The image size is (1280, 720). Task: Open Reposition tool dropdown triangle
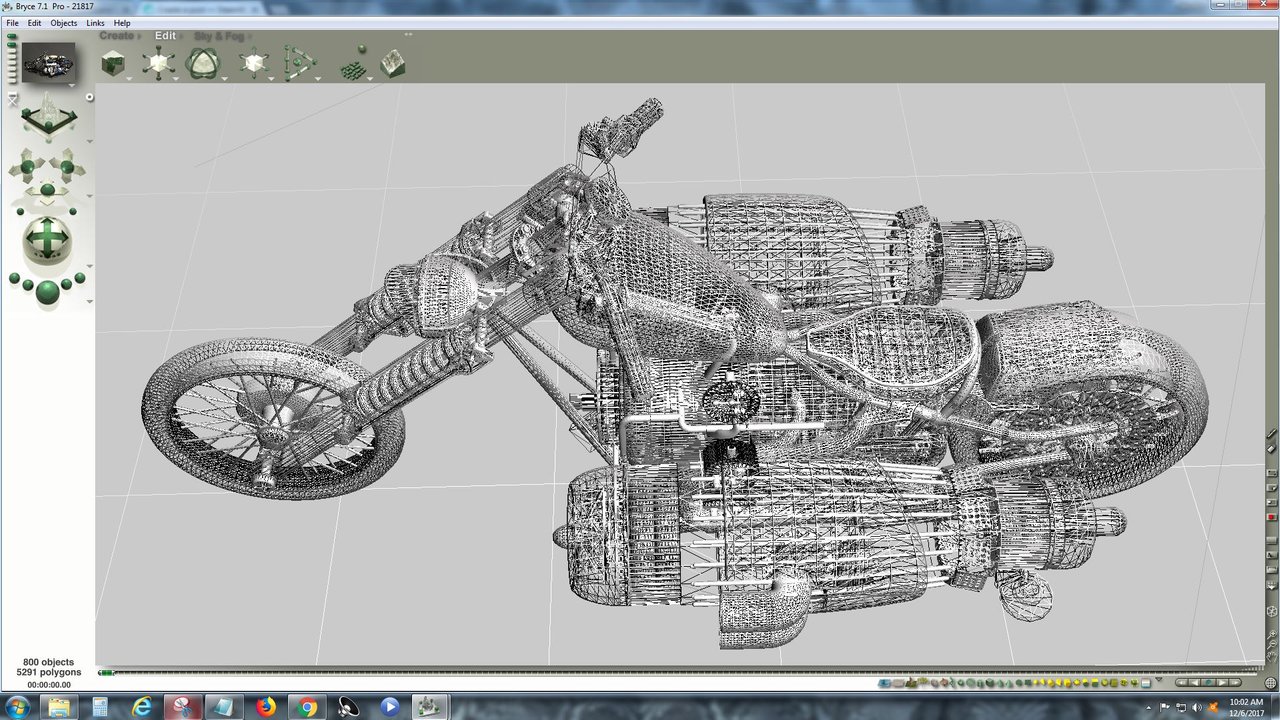pos(271,78)
